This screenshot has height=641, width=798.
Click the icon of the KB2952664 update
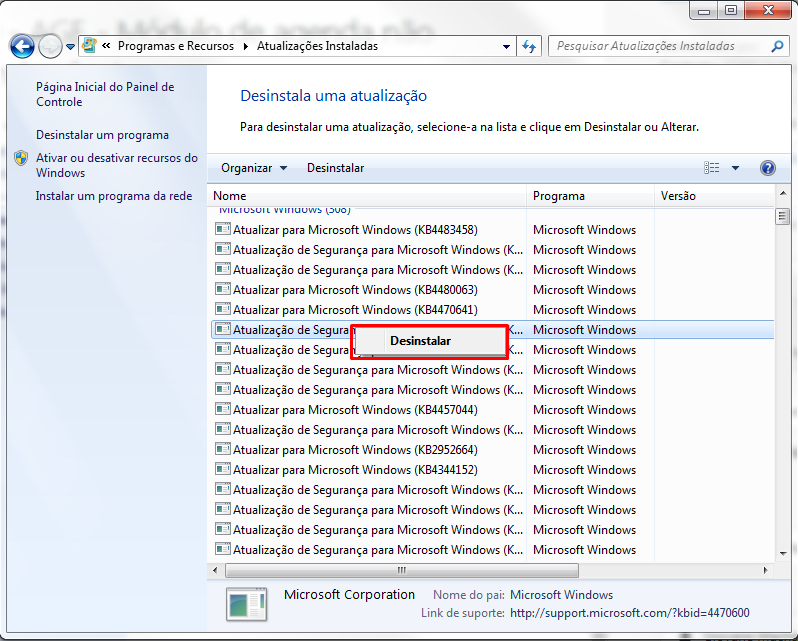[x=222, y=449]
